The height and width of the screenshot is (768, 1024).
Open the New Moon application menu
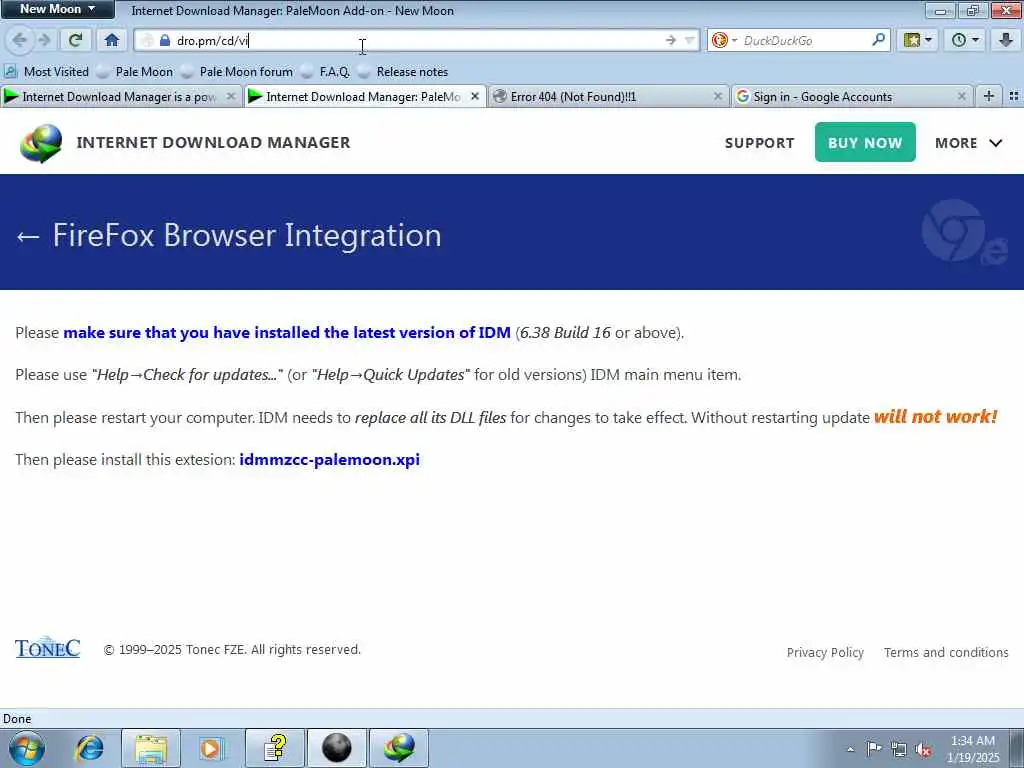pyautogui.click(x=57, y=9)
